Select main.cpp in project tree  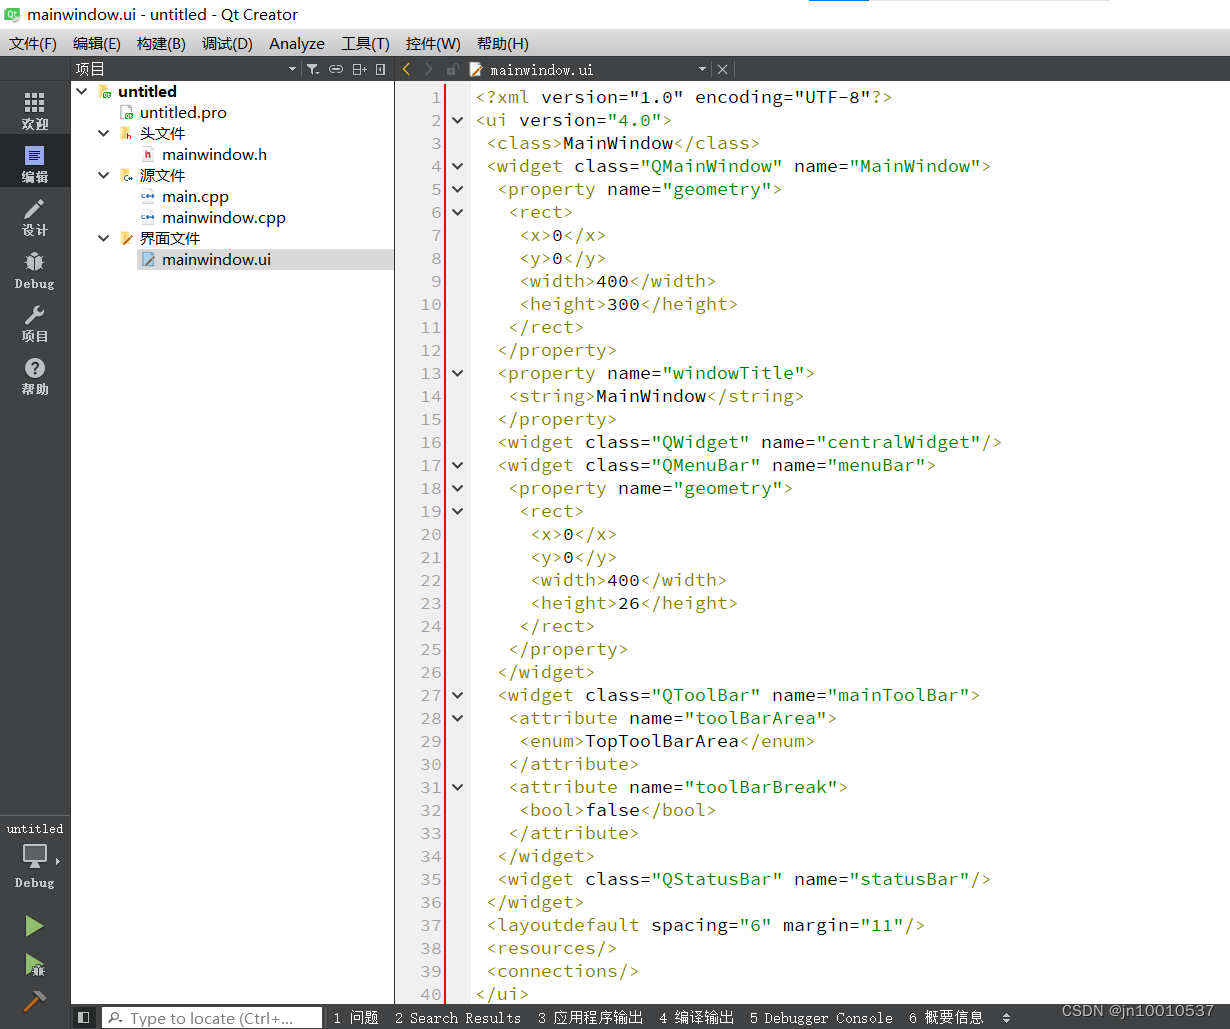pos(195,196)
